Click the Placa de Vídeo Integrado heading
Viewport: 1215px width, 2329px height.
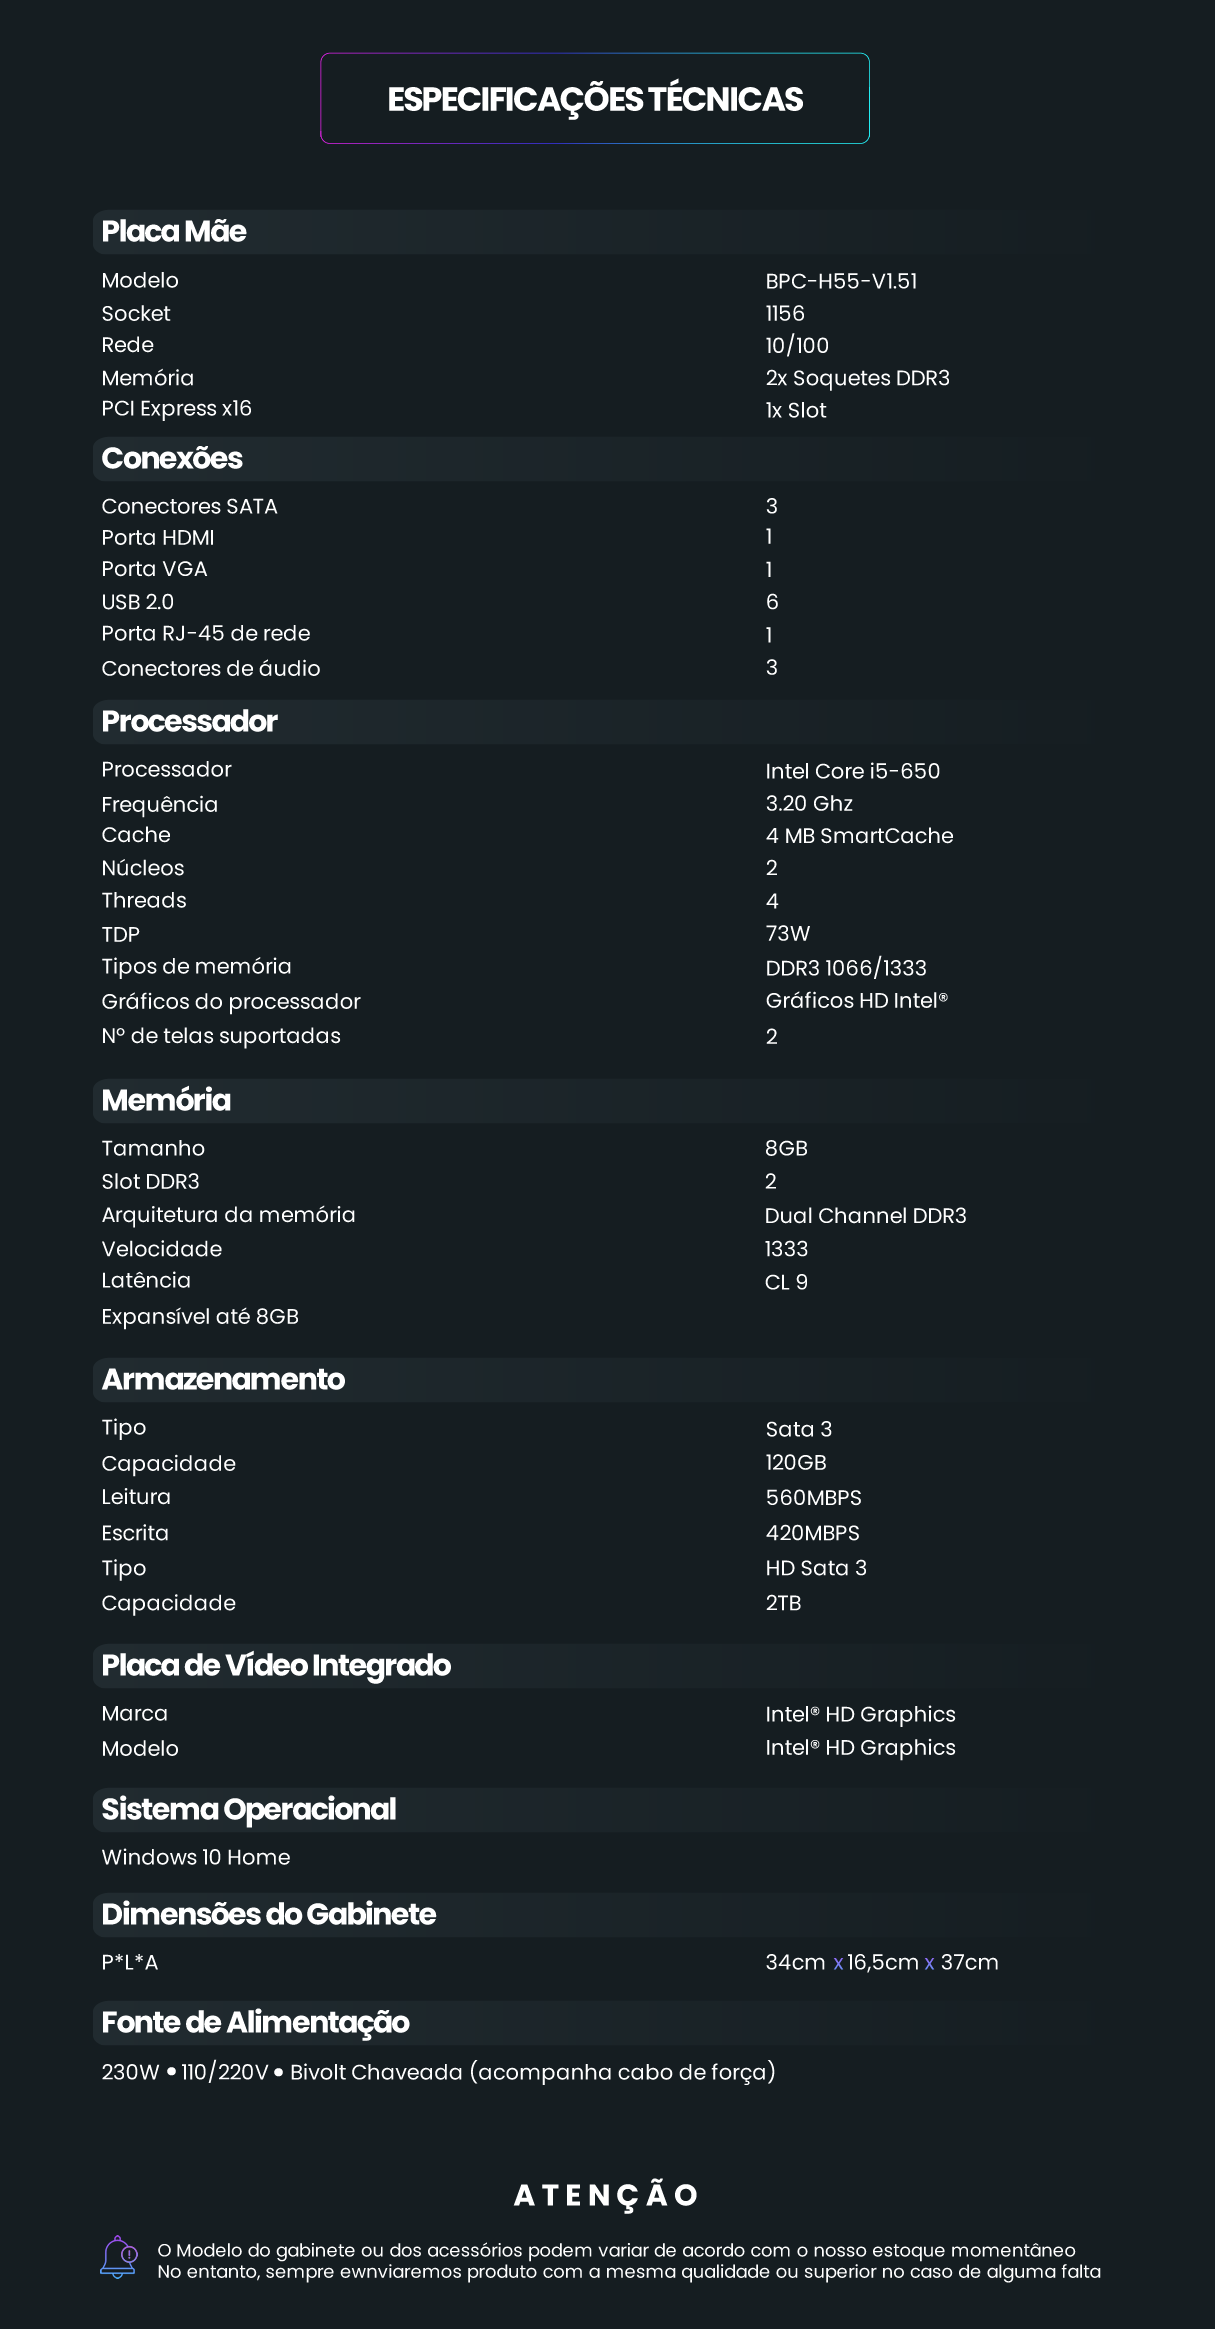276,1666
